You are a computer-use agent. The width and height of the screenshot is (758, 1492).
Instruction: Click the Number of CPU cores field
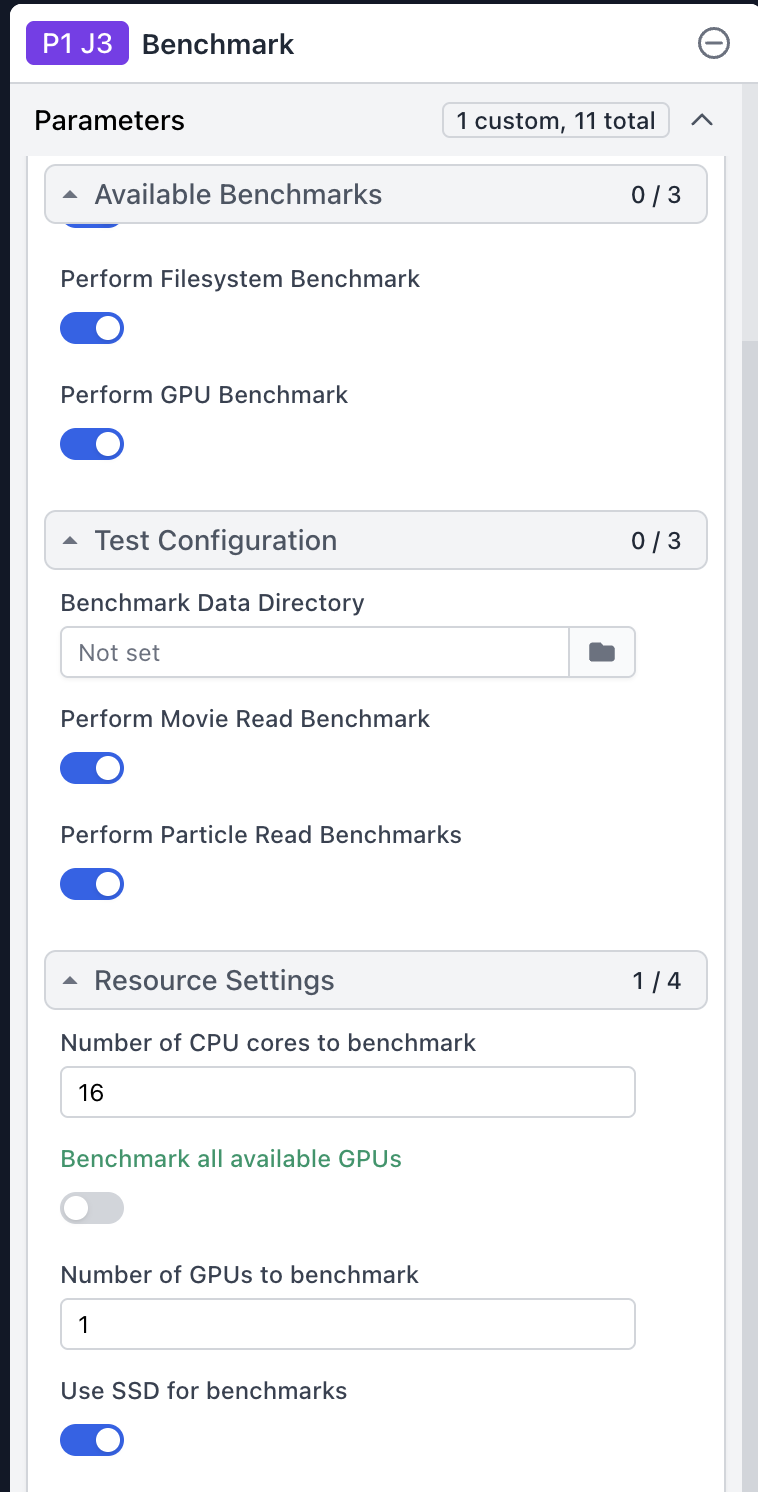348,1092
